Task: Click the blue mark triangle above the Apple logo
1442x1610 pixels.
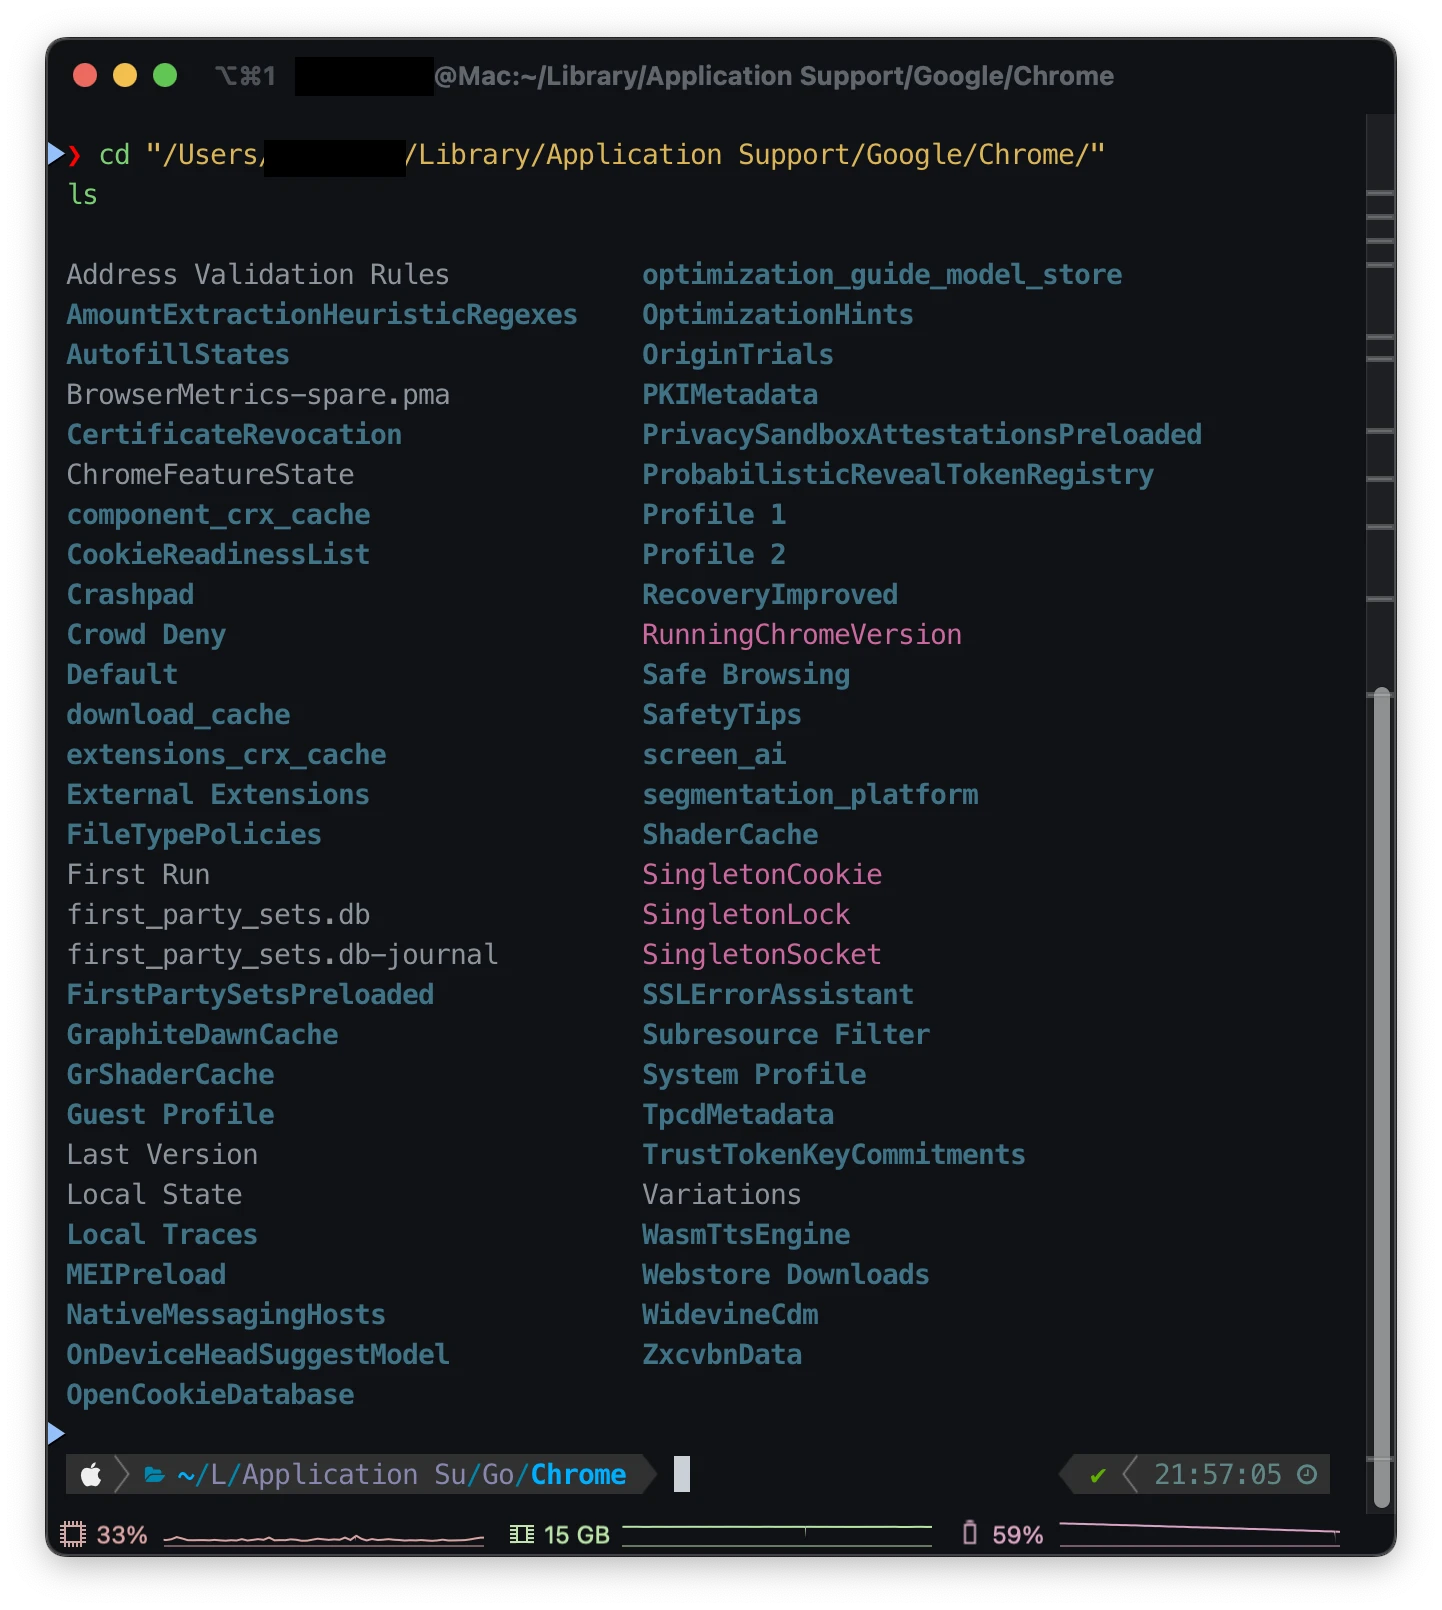Action: [x=56, y=1434]
